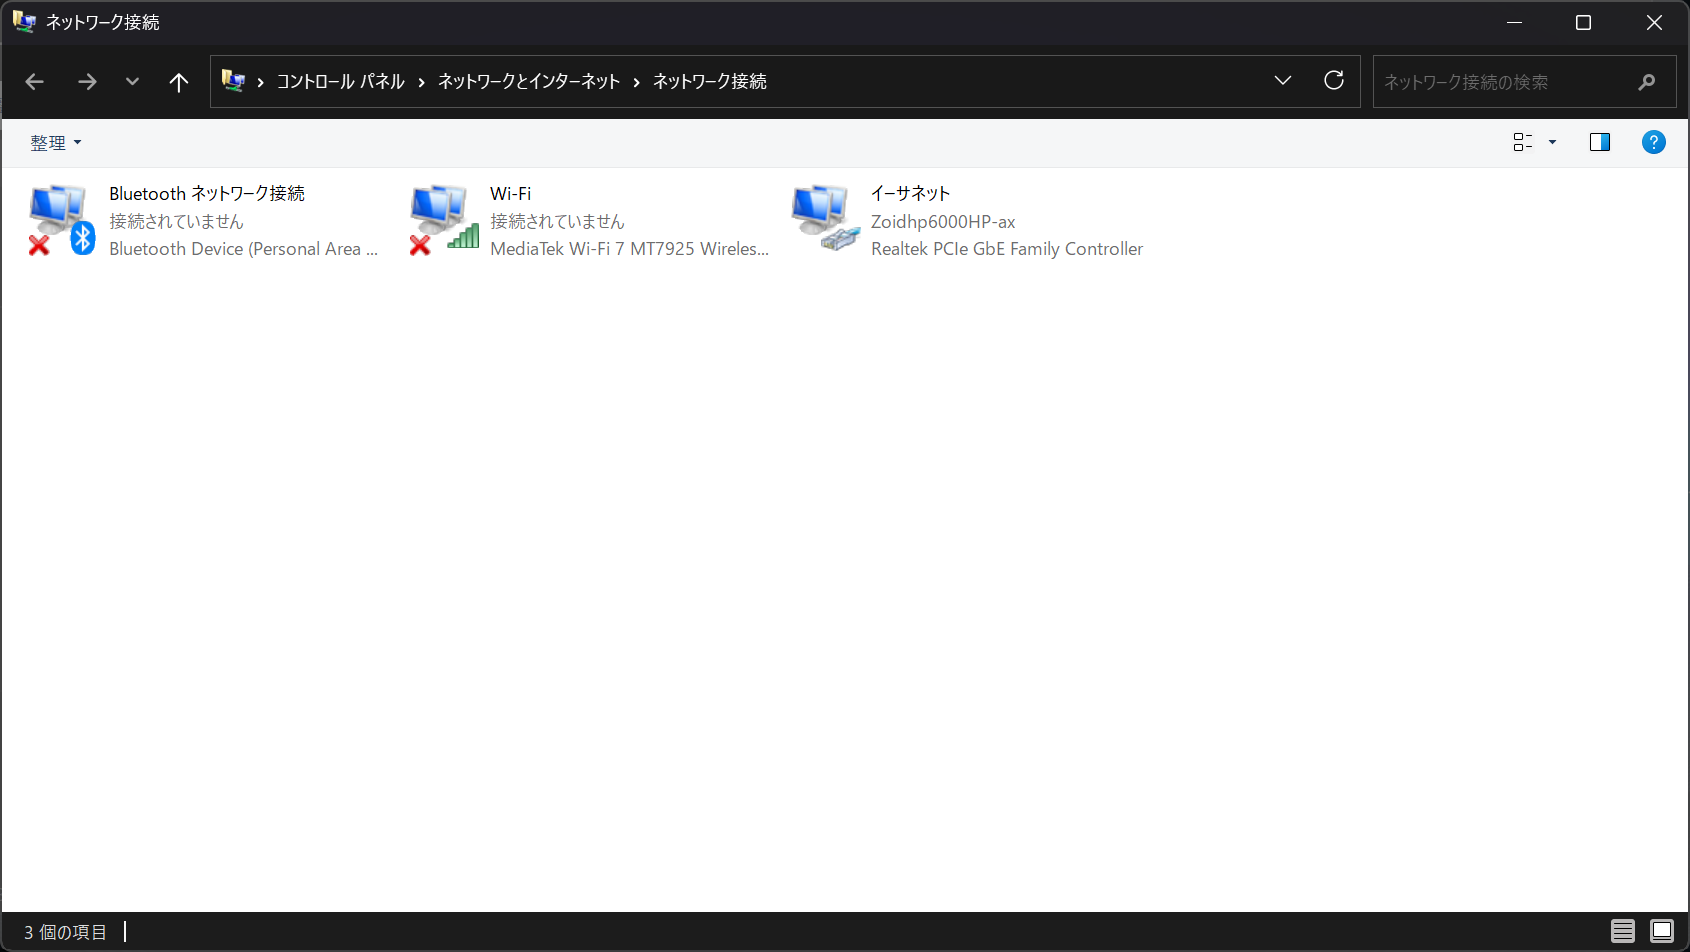
Task: Click the Back navigation arrow
Action: [35, 82]
